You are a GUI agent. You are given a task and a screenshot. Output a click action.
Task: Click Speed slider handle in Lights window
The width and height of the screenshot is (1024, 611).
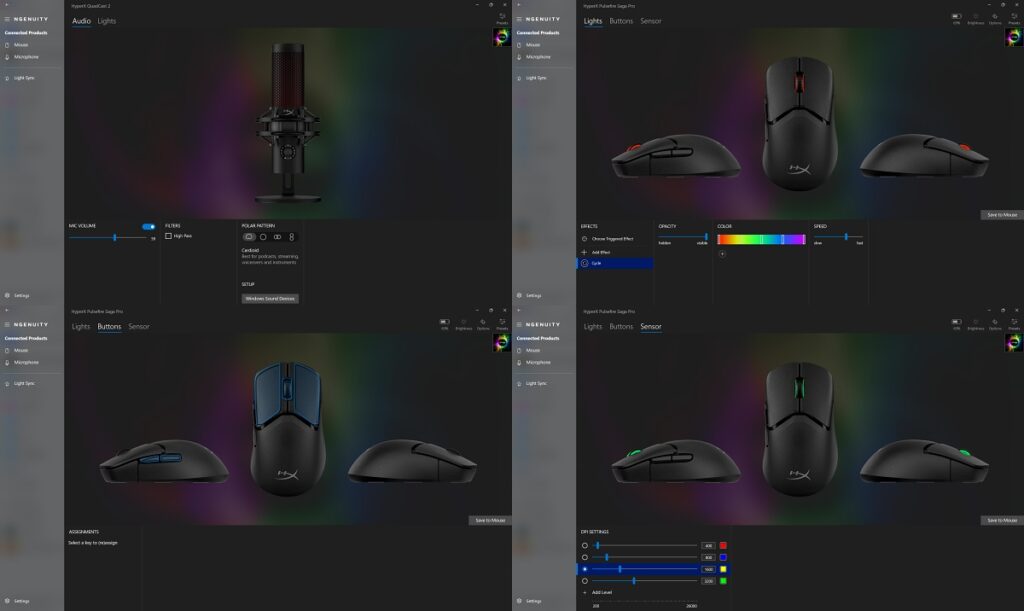tap(846, 237)
